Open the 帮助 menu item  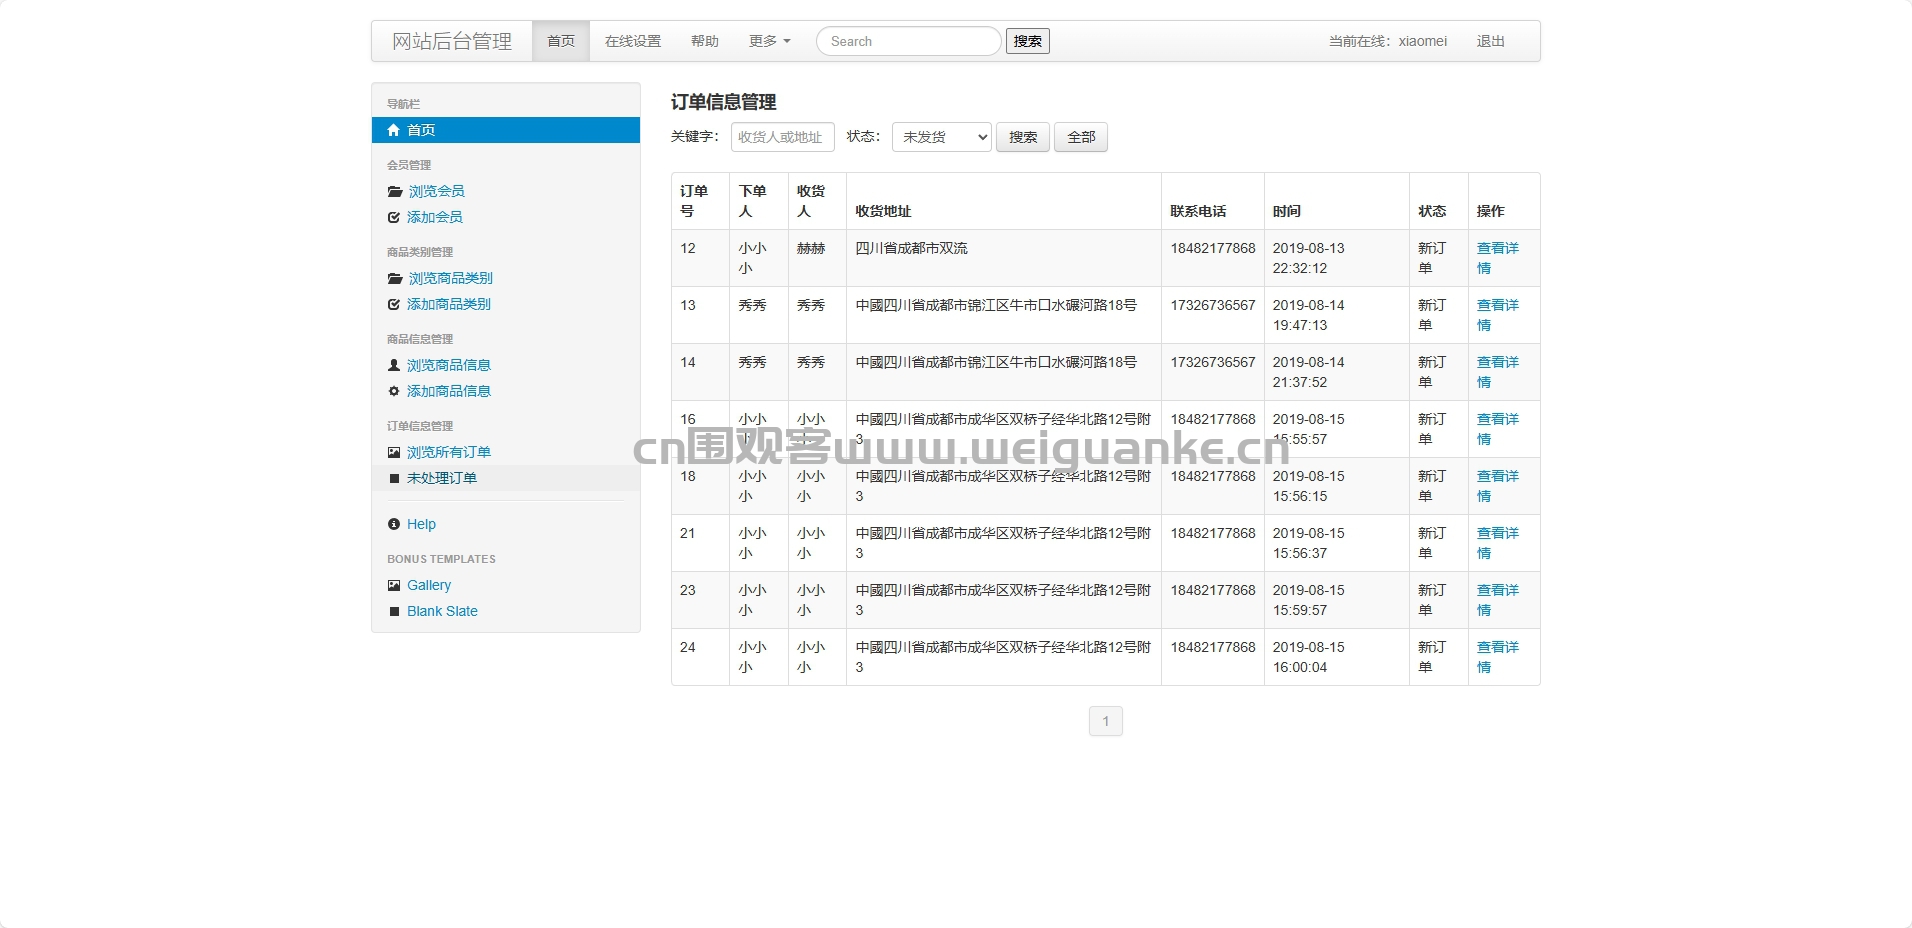[705, 41]
